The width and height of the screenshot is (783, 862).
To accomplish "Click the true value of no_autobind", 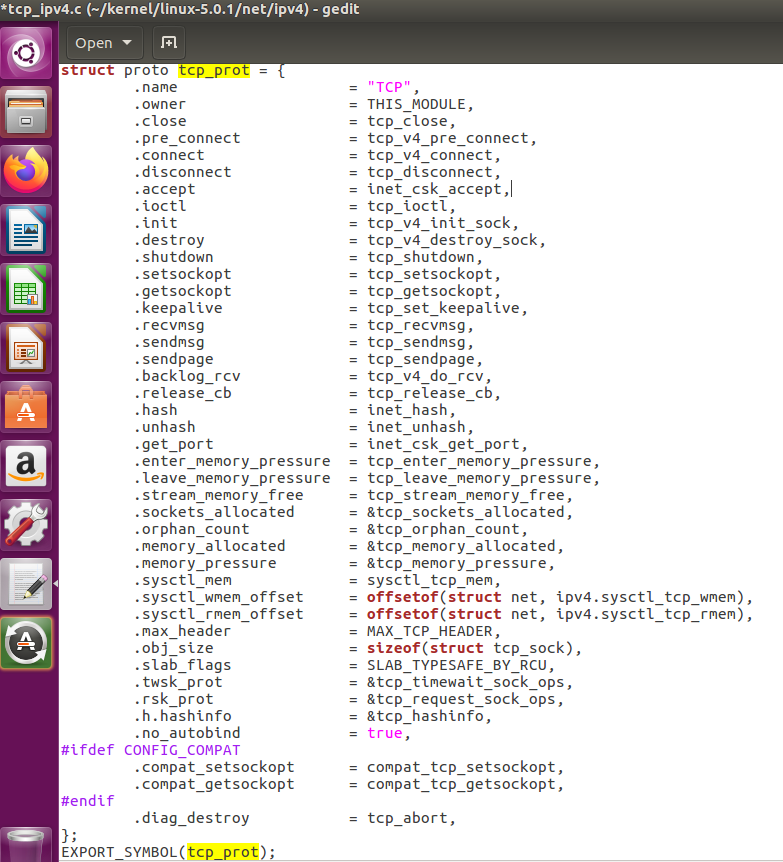I will [385, 734].
